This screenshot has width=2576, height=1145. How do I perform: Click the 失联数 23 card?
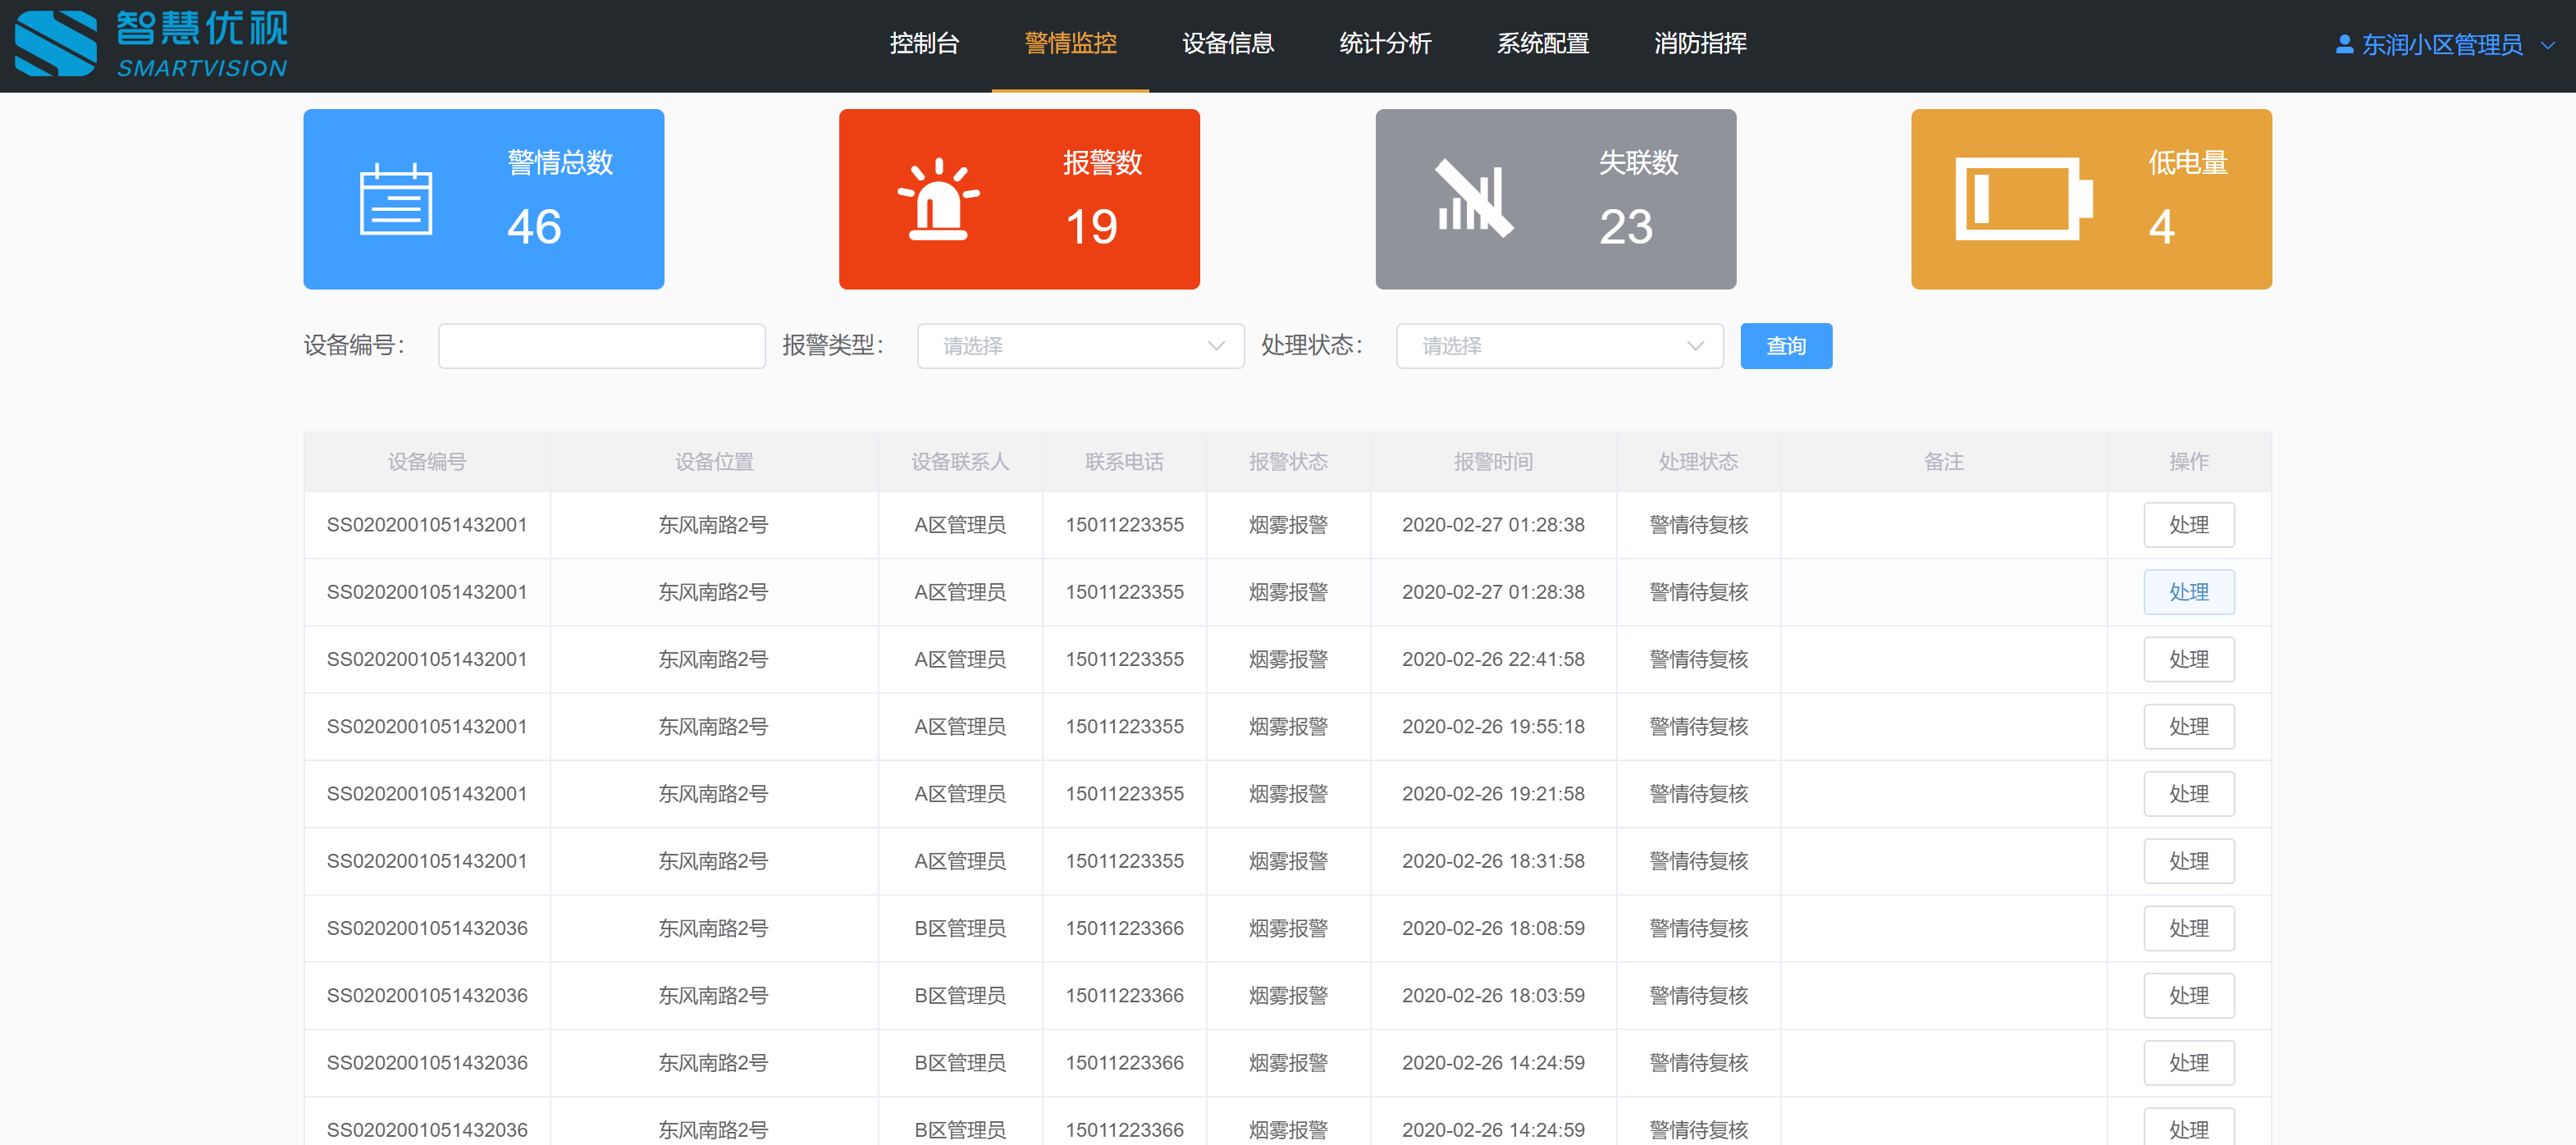pos(1555,199)
